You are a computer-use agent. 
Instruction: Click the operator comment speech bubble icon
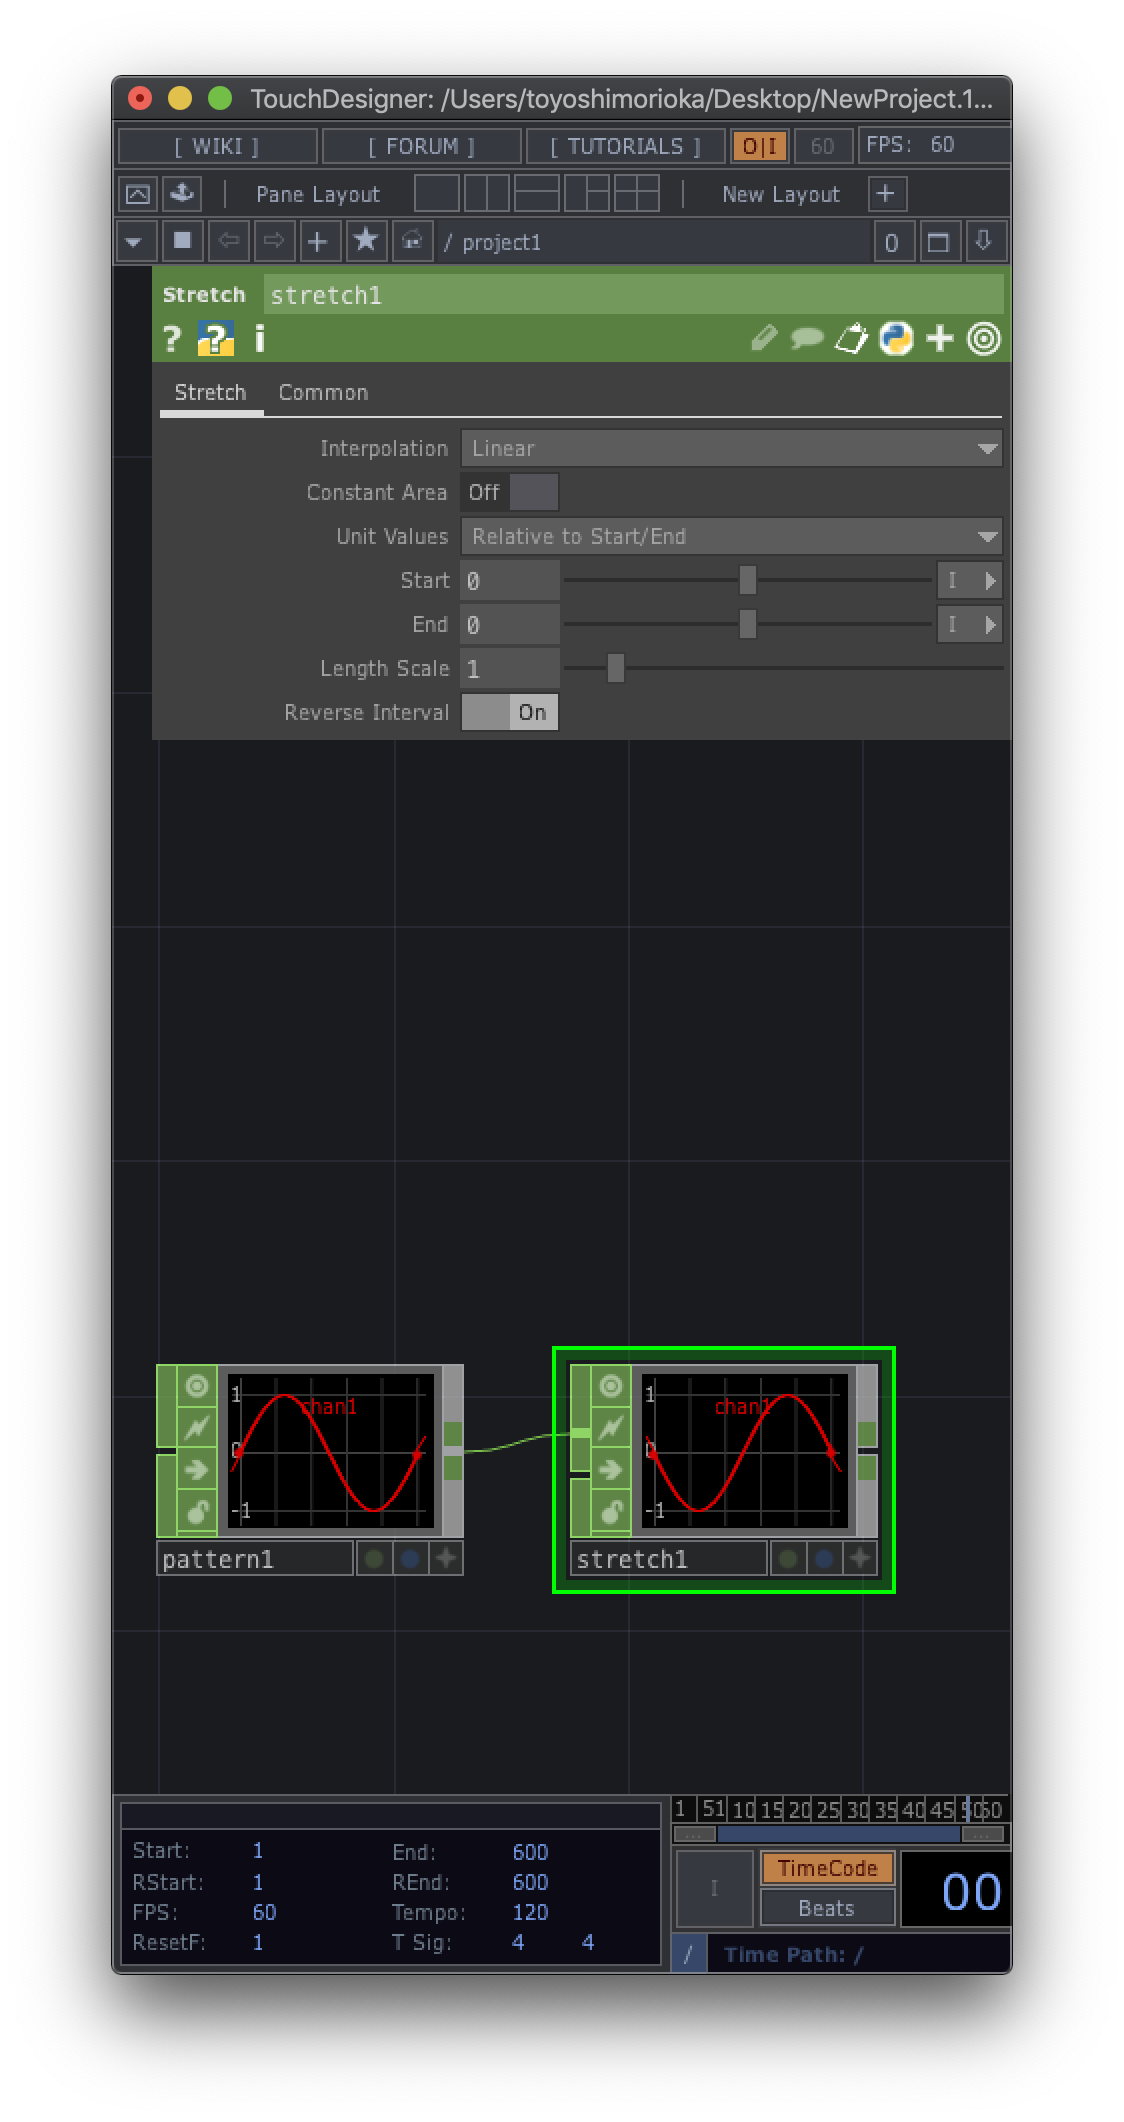(806, 339)
